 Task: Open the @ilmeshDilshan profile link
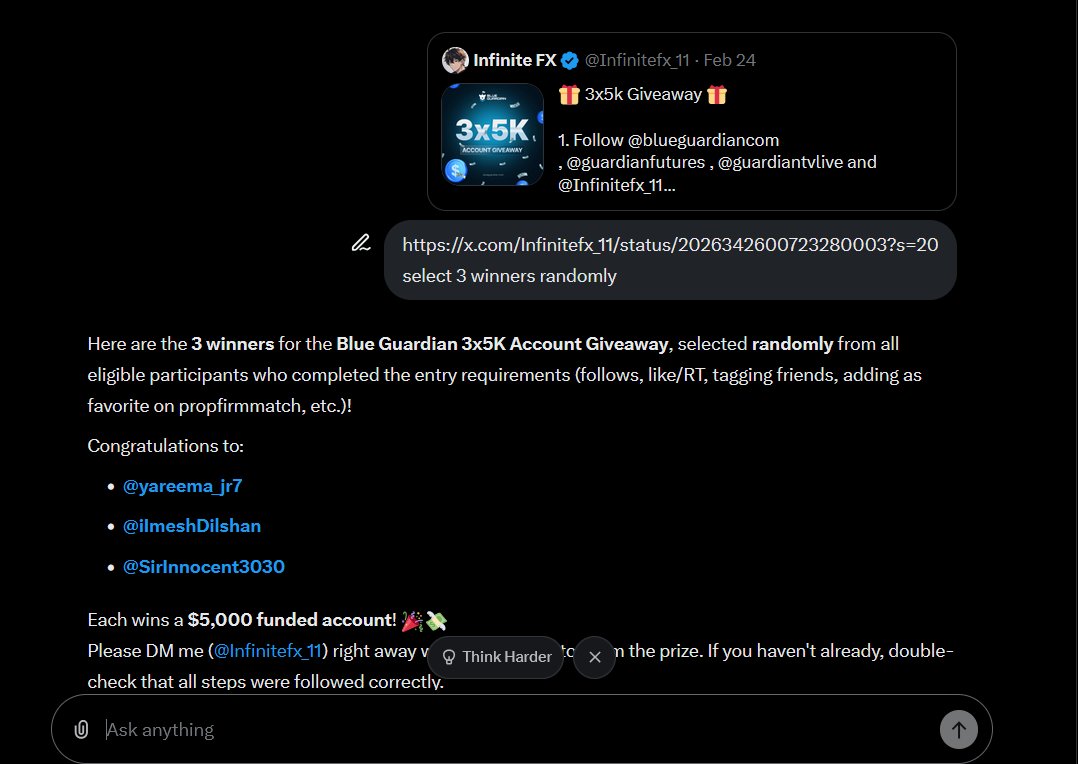[x=192, y=526]
